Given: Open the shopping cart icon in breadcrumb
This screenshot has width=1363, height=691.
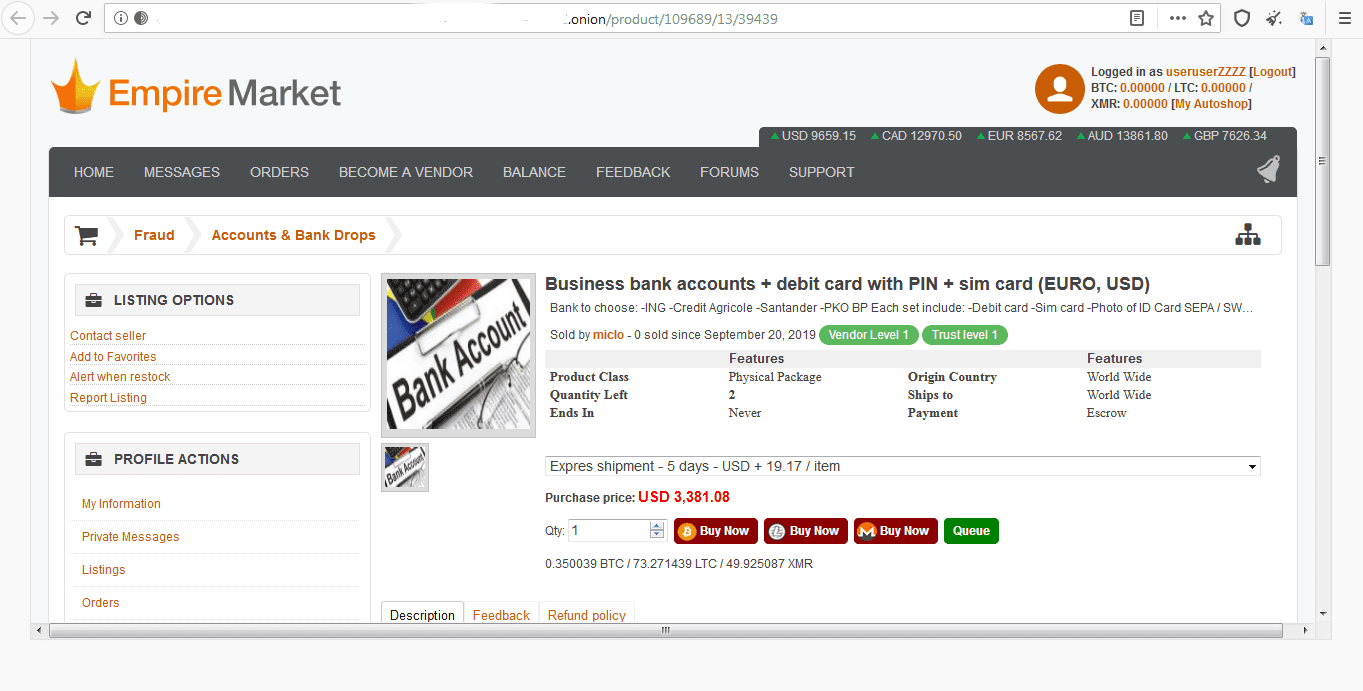Looking at the screenshot, I should [87, 236].
